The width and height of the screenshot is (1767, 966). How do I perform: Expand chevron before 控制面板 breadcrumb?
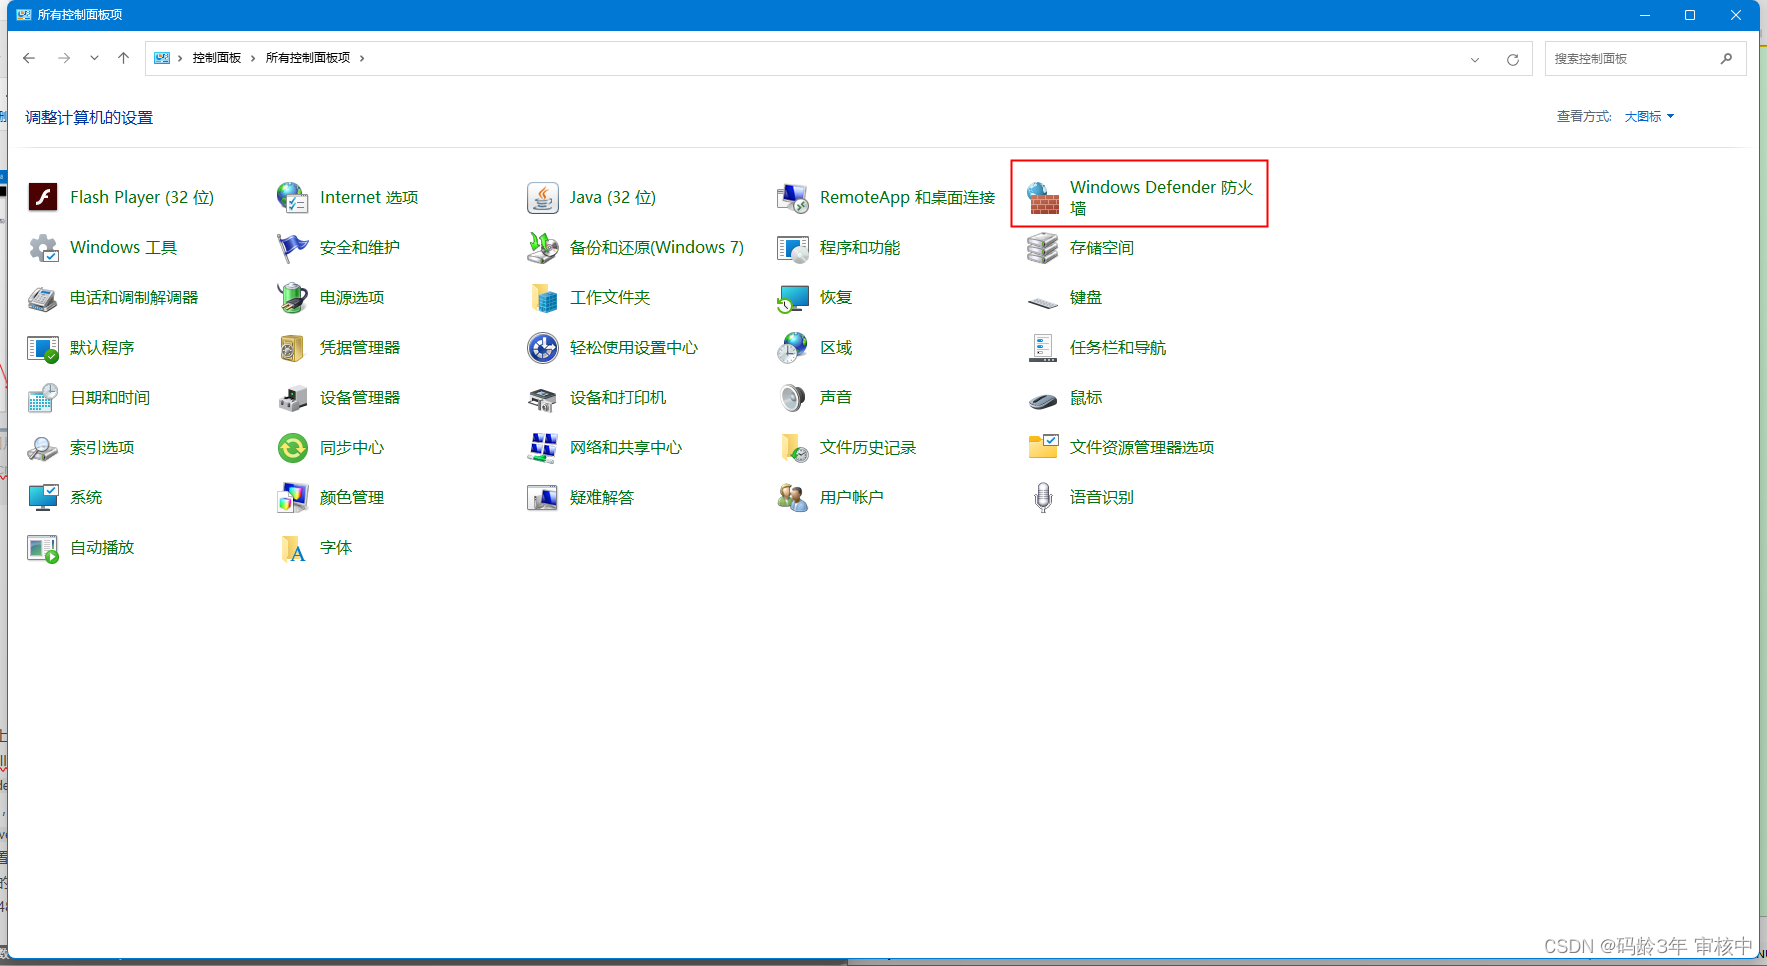point(180,58)
